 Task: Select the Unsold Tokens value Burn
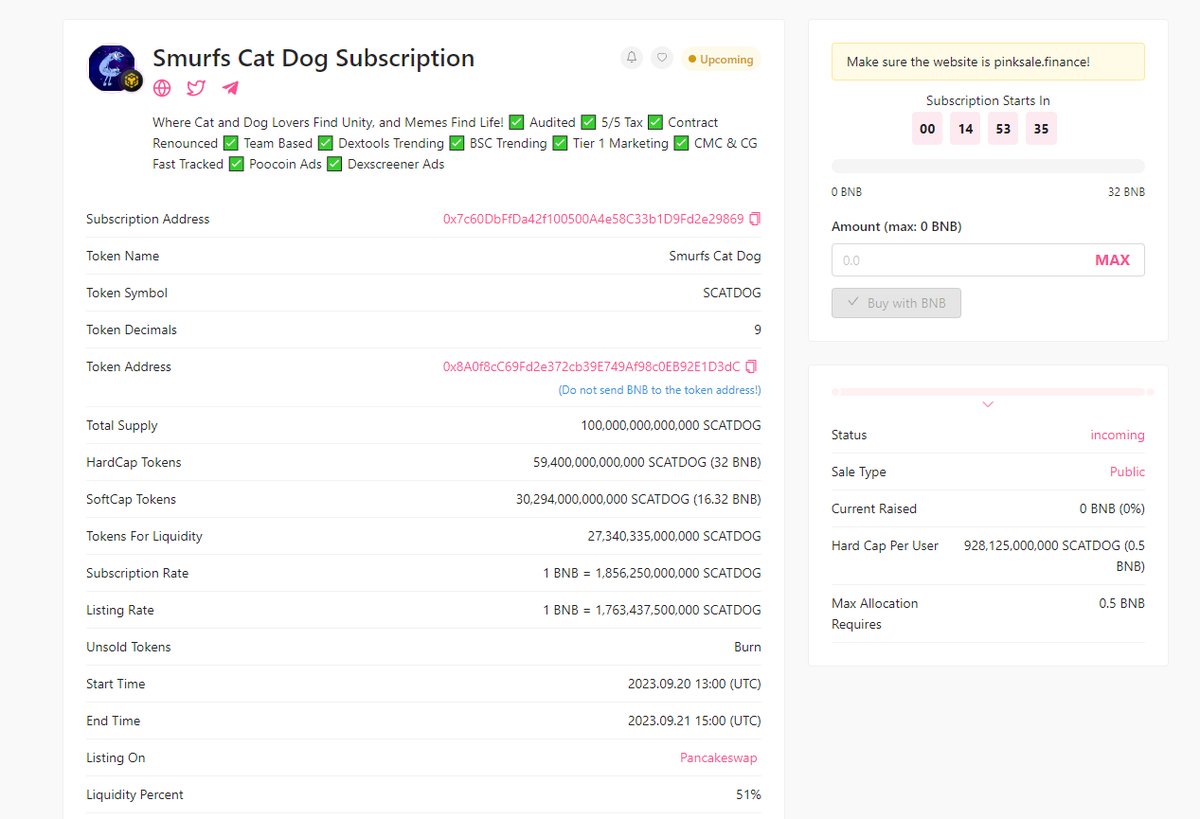click(x=748, y=647)
